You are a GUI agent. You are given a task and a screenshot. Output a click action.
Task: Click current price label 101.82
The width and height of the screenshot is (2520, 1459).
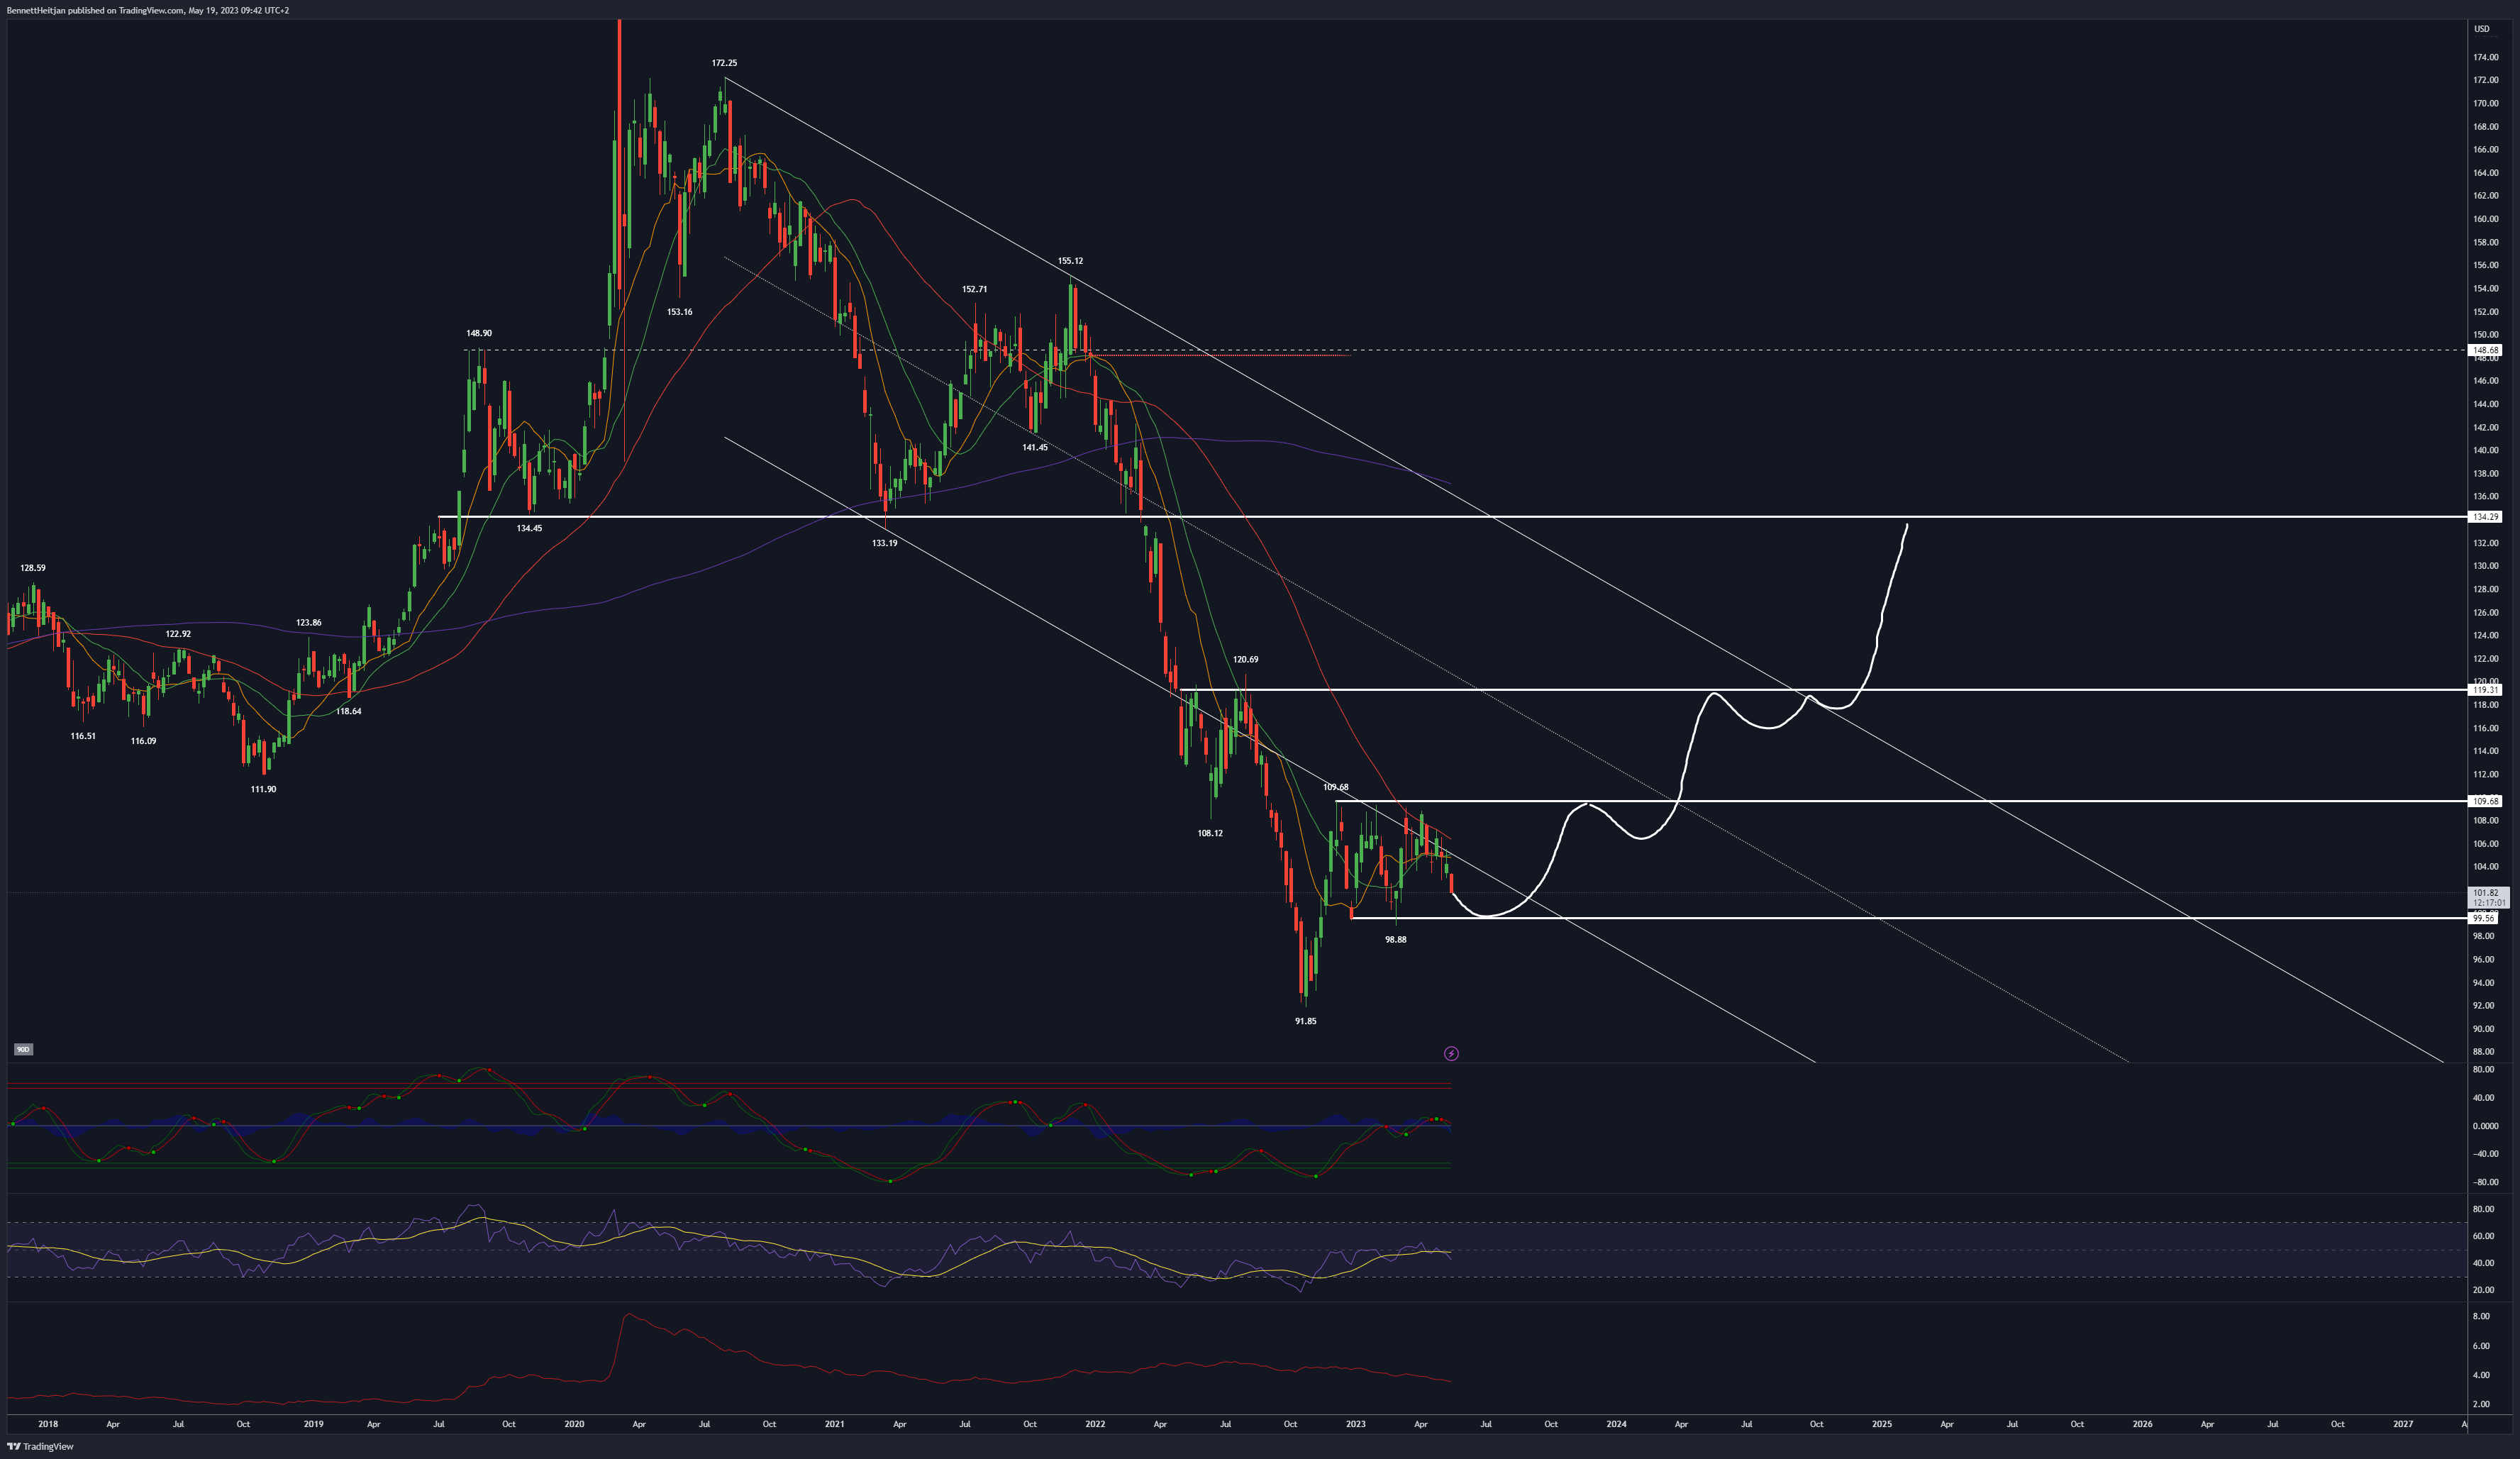(2485, 893)
